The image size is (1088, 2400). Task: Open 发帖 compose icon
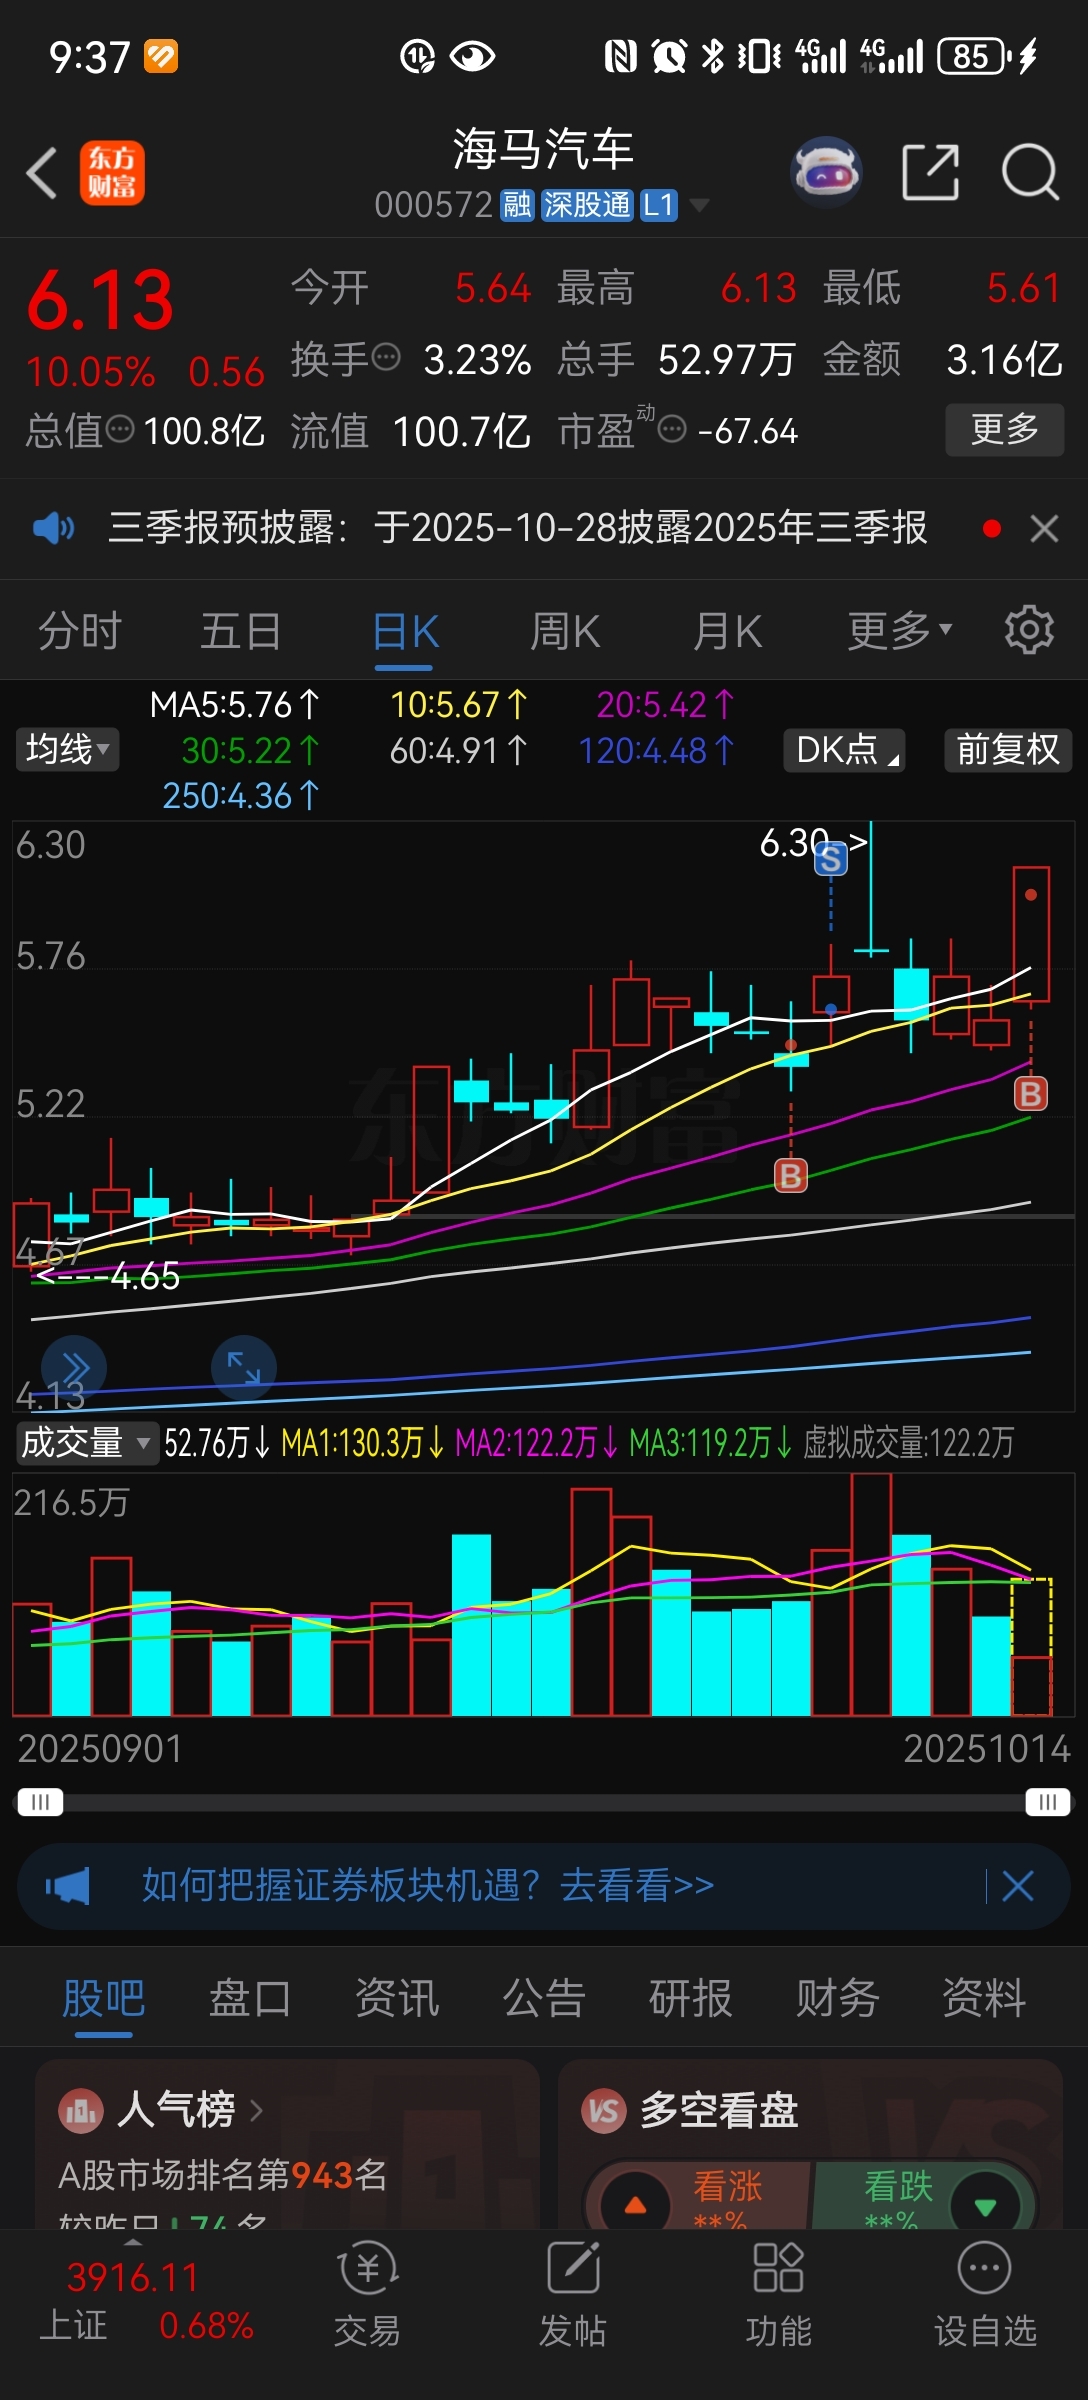tap(574, 2269)
